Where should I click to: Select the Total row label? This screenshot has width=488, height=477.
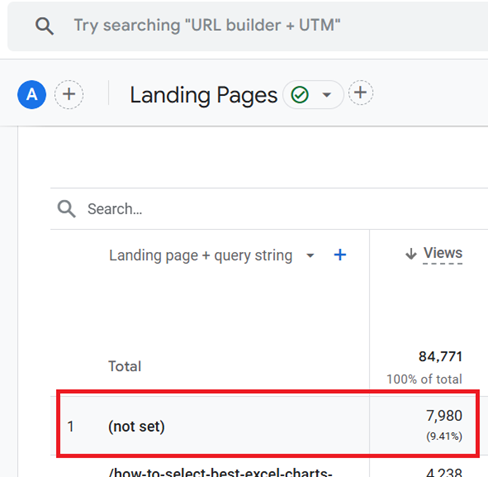125,366
